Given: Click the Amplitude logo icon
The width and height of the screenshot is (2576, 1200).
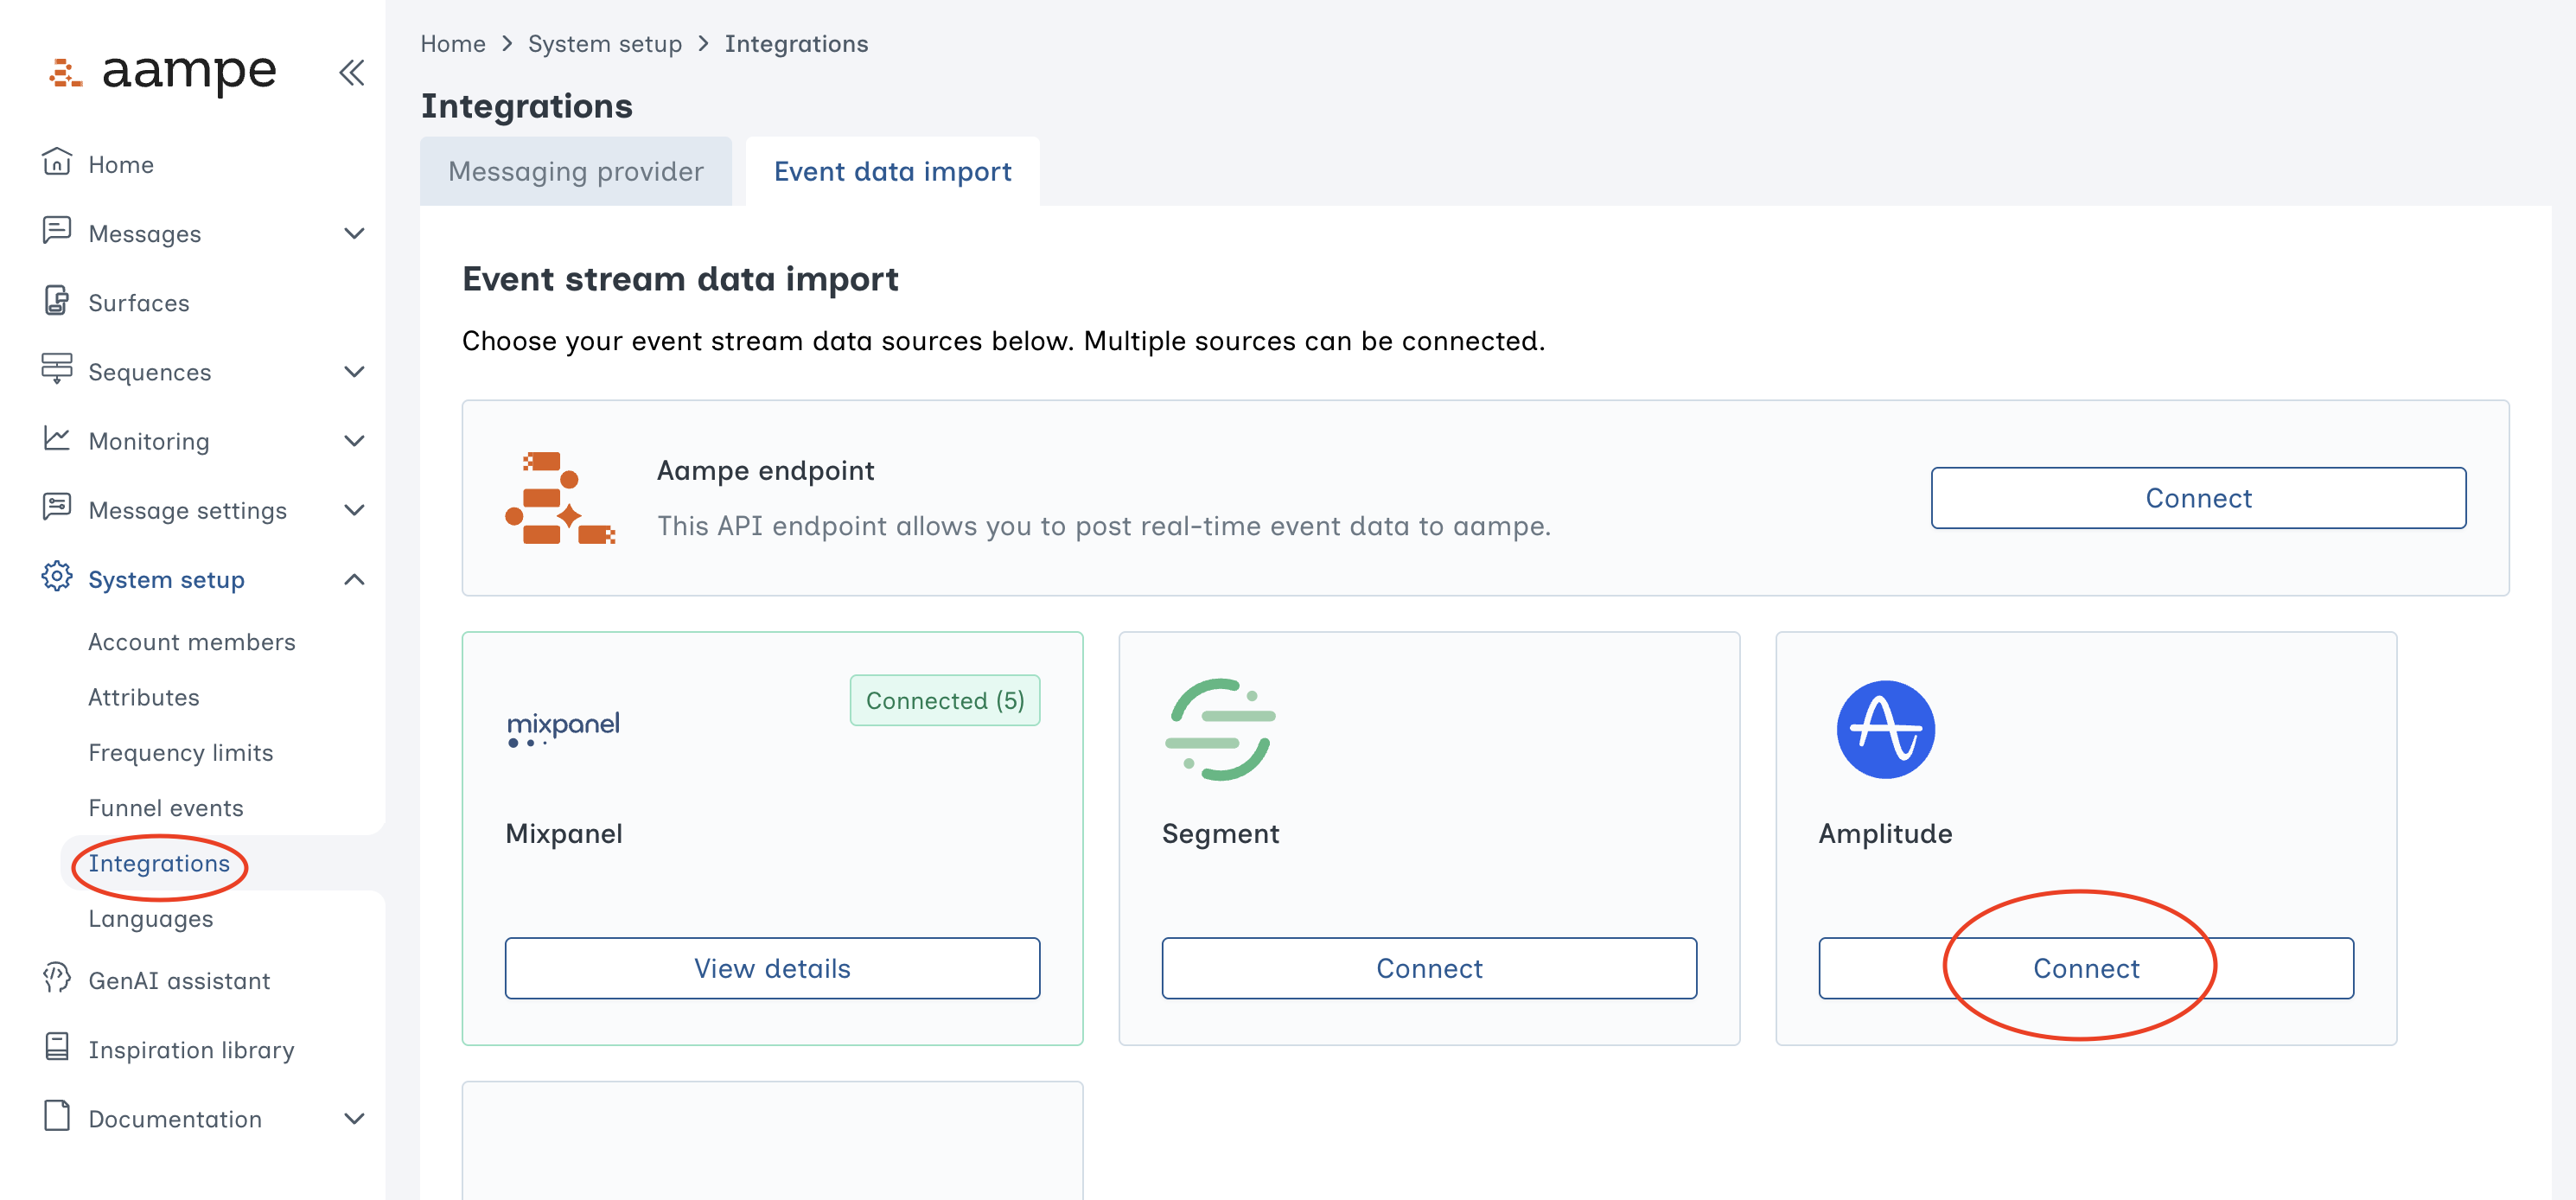Looking at the screenshot, I should click(x=1885, y=729).
